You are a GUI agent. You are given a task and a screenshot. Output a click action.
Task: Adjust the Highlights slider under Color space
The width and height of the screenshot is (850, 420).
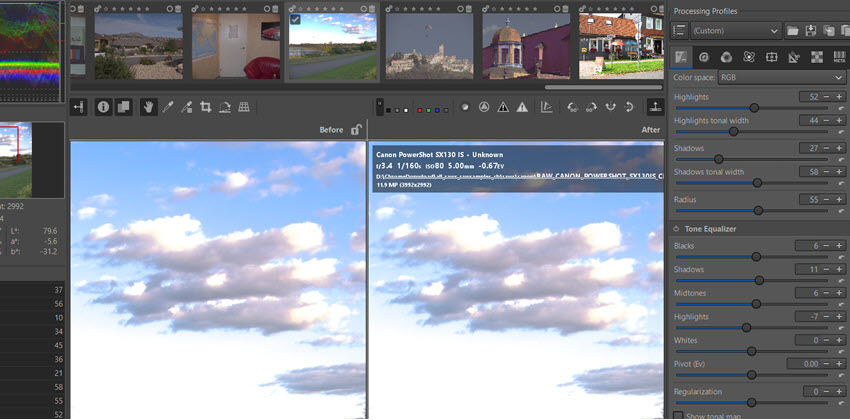751,108
